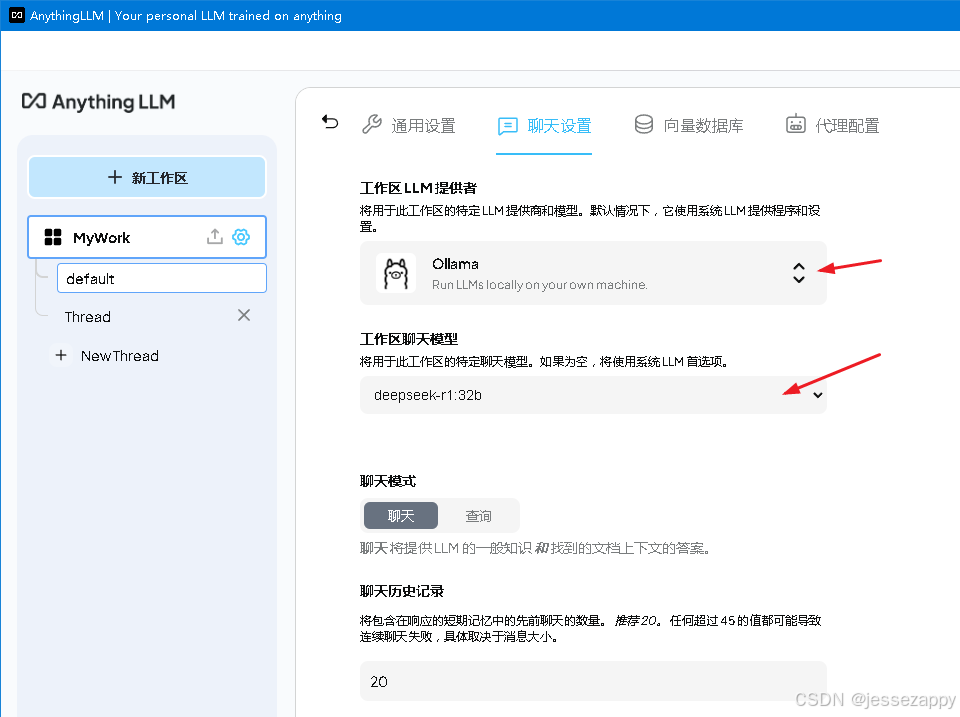Click the chat bubble icon for 聊天设置
Viewport: 960px width, 717px height.
click(508, 126)
